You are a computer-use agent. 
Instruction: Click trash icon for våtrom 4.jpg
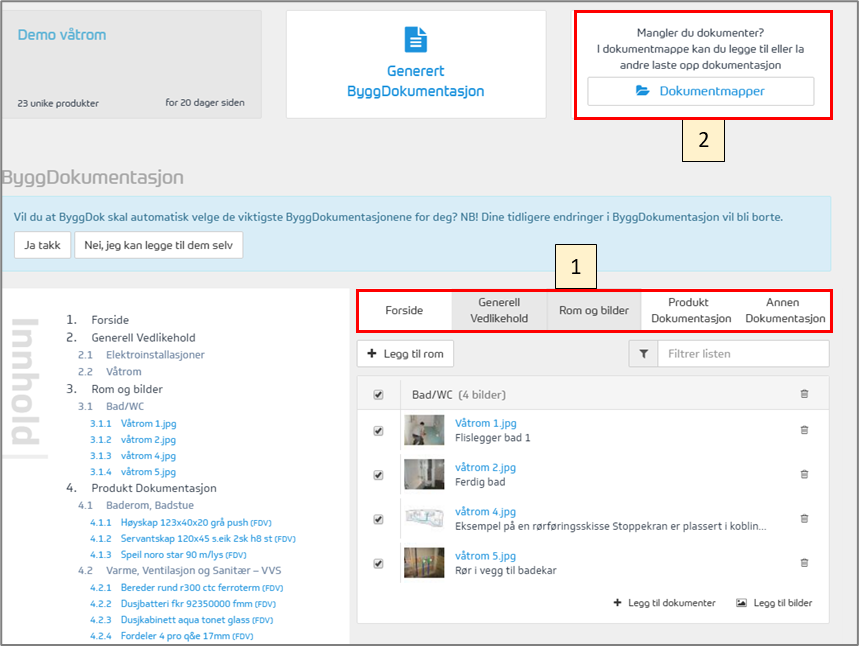(x=804, y=519)
